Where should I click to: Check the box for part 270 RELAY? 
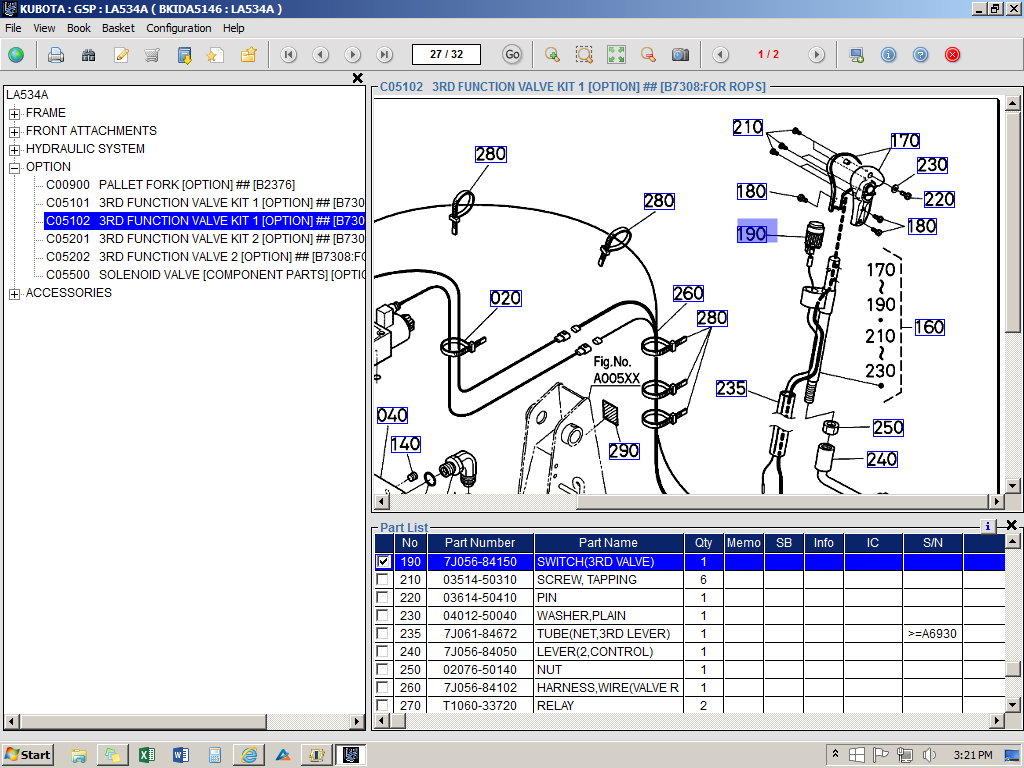pos(383,705)
